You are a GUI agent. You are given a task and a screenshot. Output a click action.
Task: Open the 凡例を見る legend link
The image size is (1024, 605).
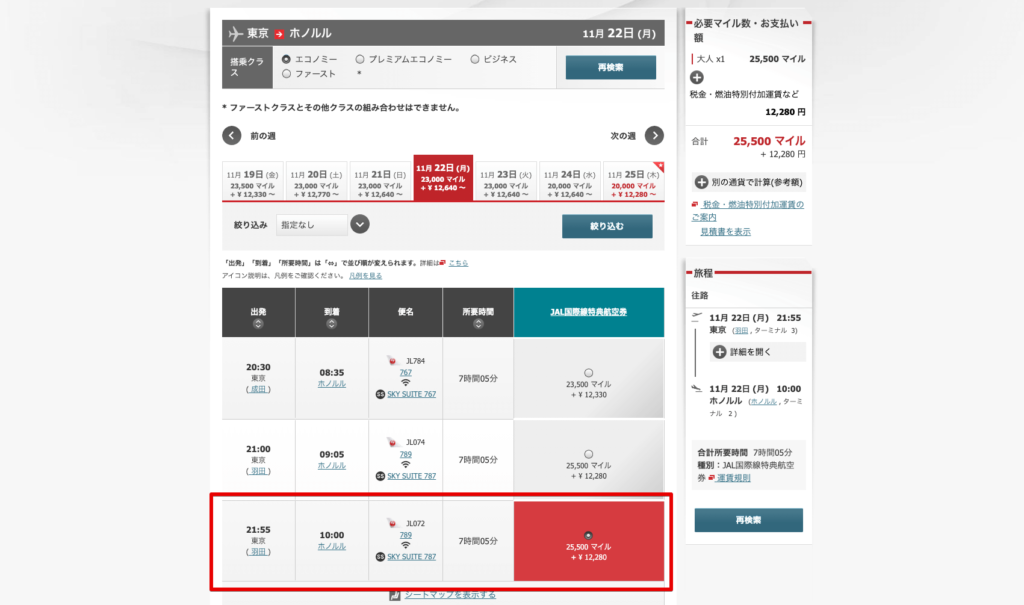pos(366,276)
